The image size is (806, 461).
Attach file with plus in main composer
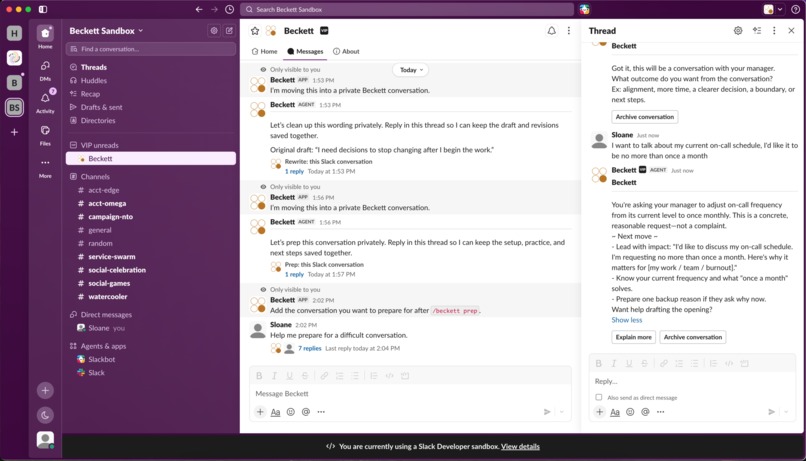(x=260, y=412)
